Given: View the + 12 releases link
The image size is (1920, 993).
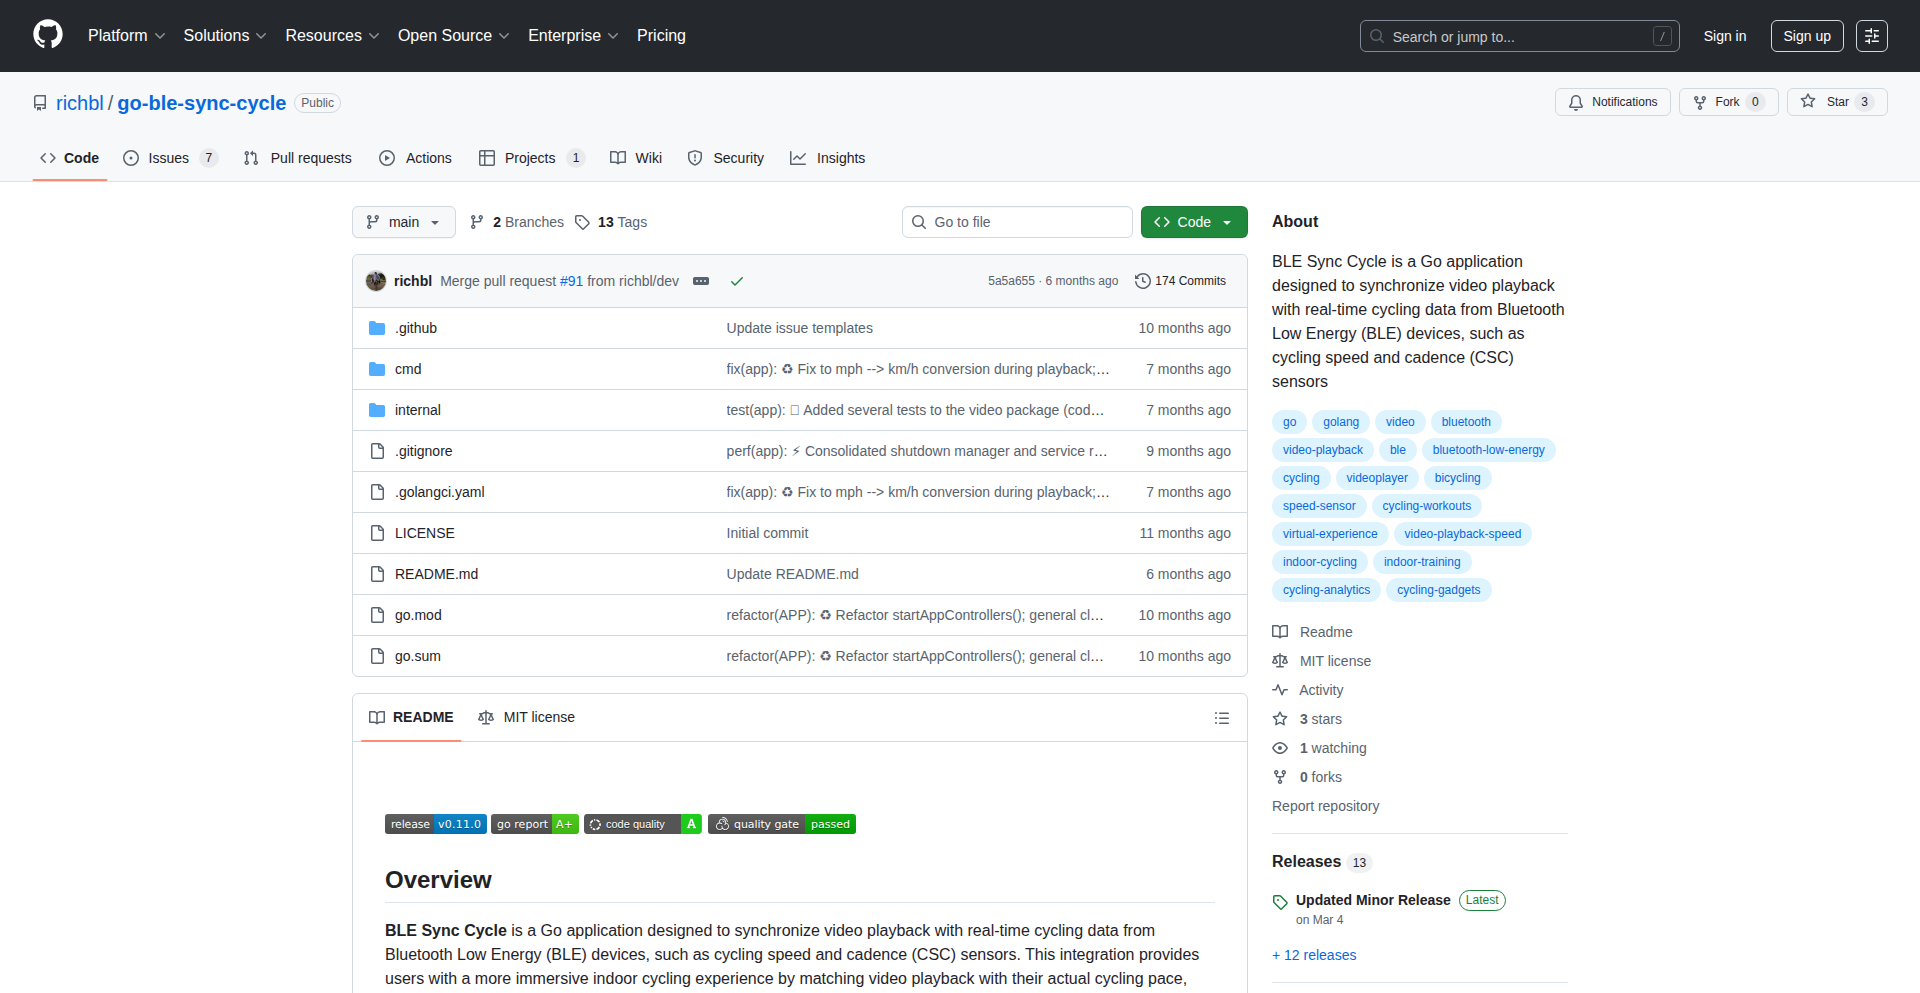Looking at the screenshot, I should [1314, 955].
